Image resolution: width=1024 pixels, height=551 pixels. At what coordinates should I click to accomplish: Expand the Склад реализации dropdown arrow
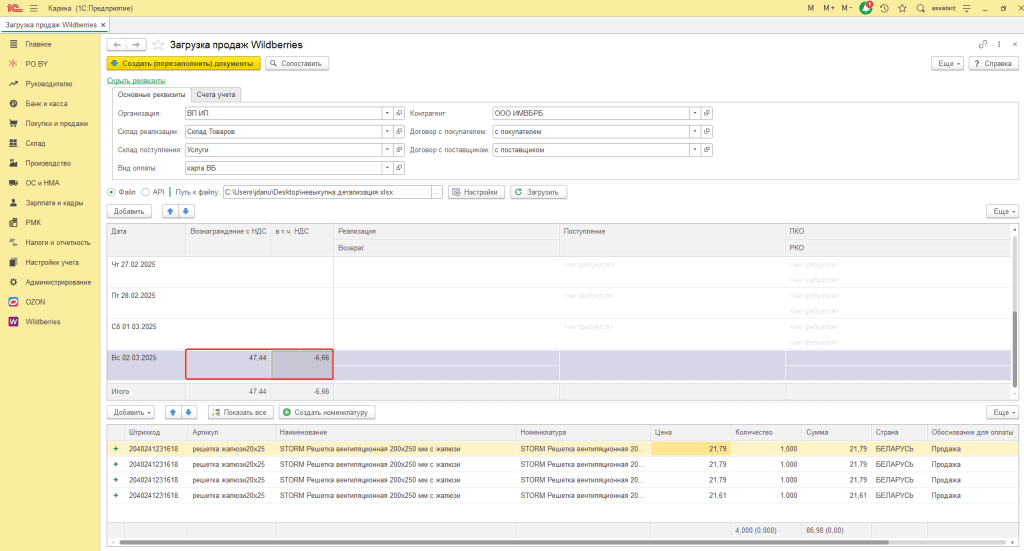coord(387,131)
